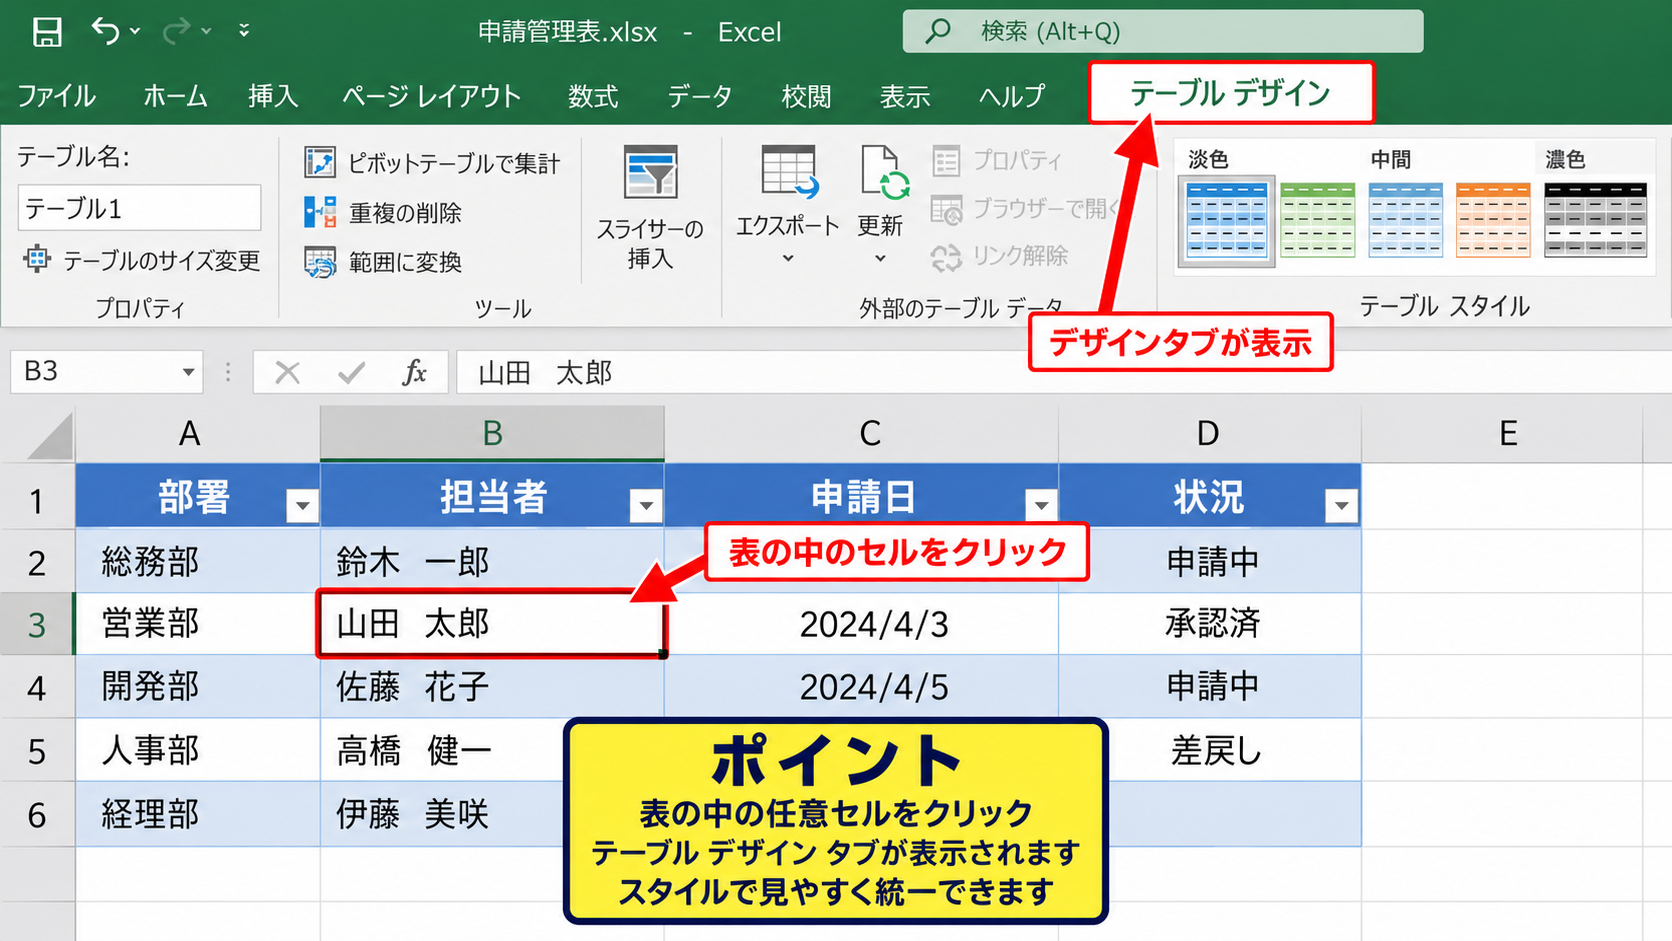Switch to the ホーム tab
This screenshot has height=941, width=1672.
pos(175,96)
